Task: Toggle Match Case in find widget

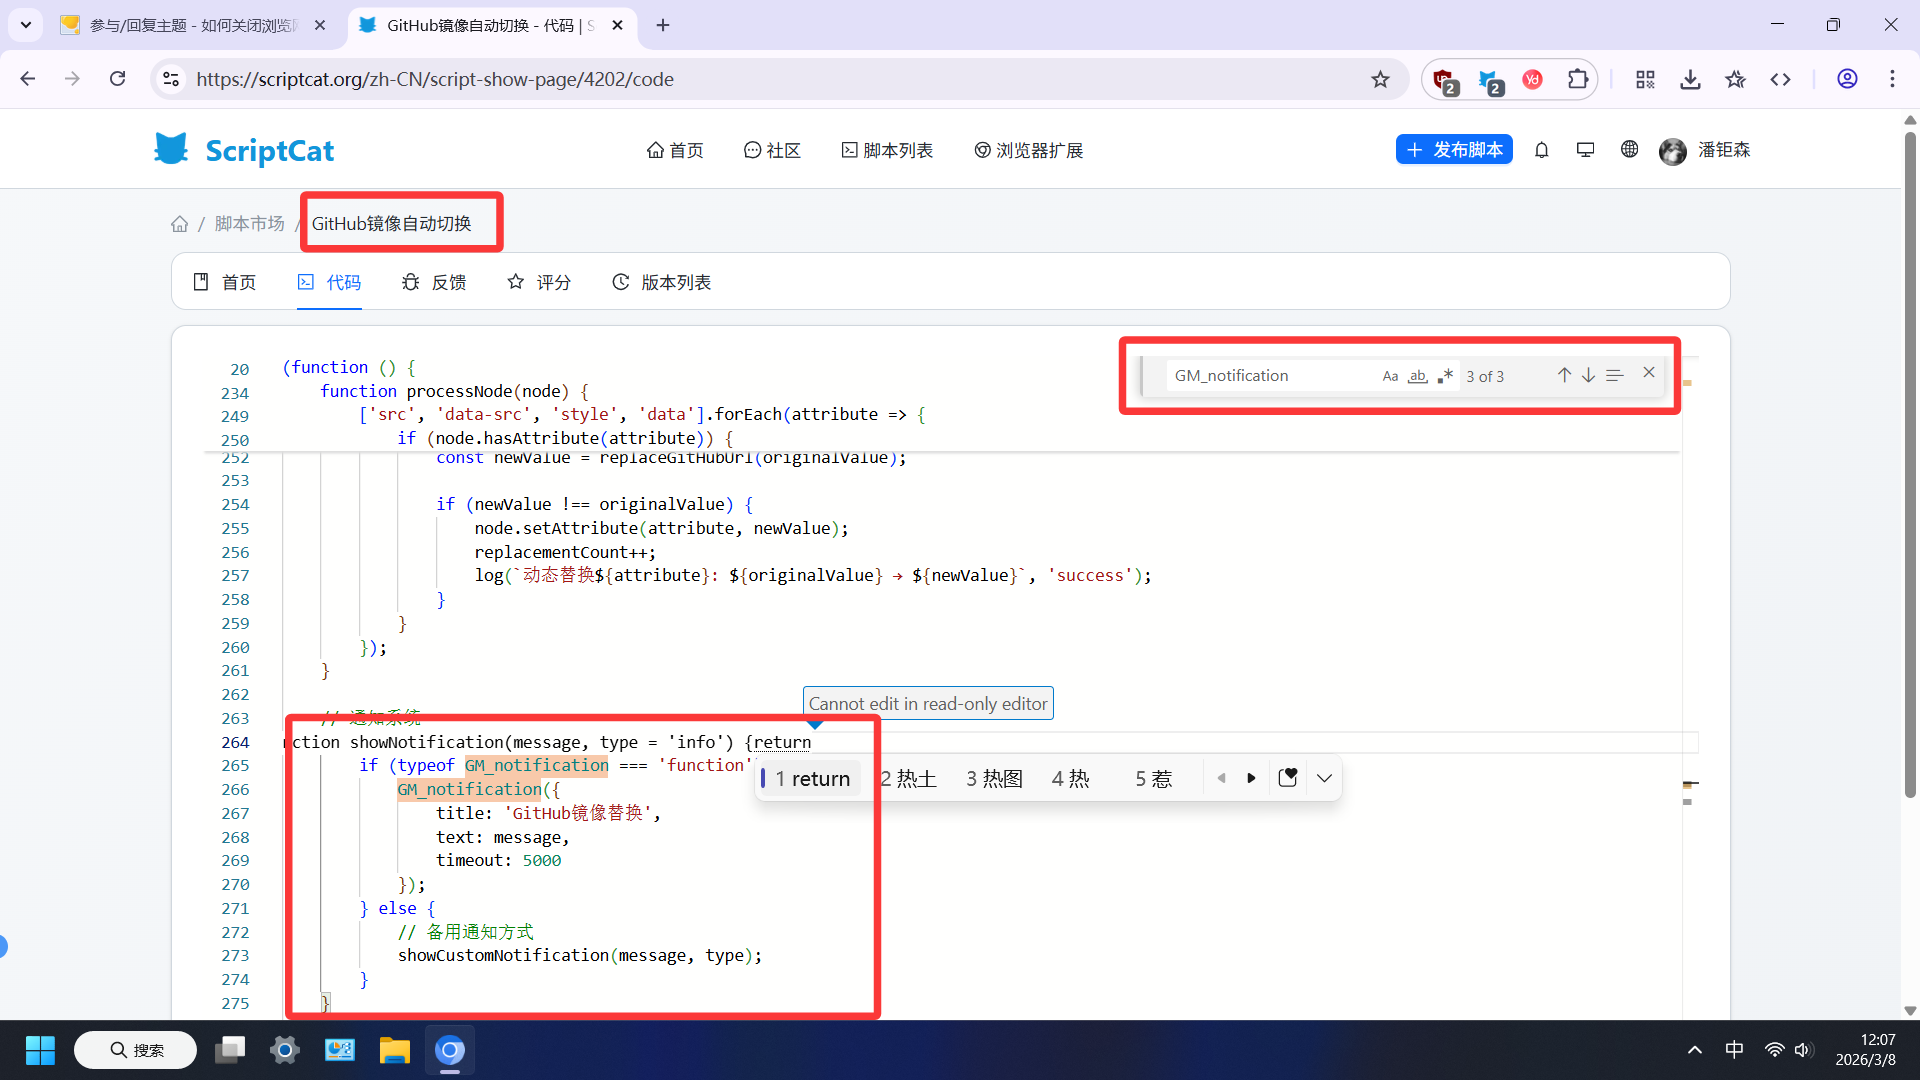Action: tap(1390, 376)
